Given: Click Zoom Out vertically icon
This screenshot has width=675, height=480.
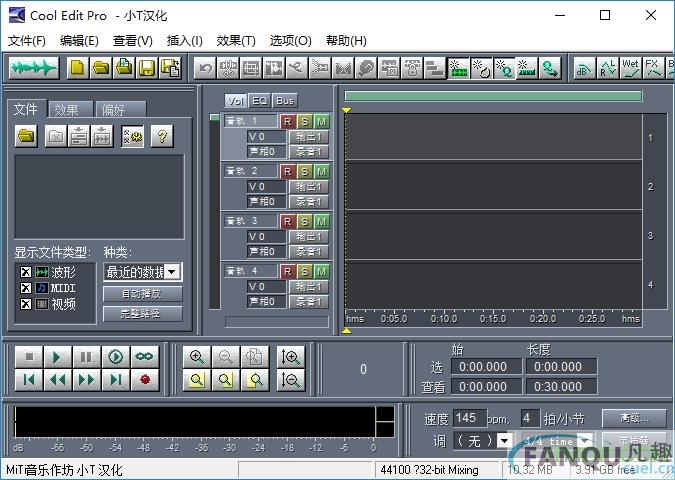Looking at the screenshot, I should coord(291,379).
